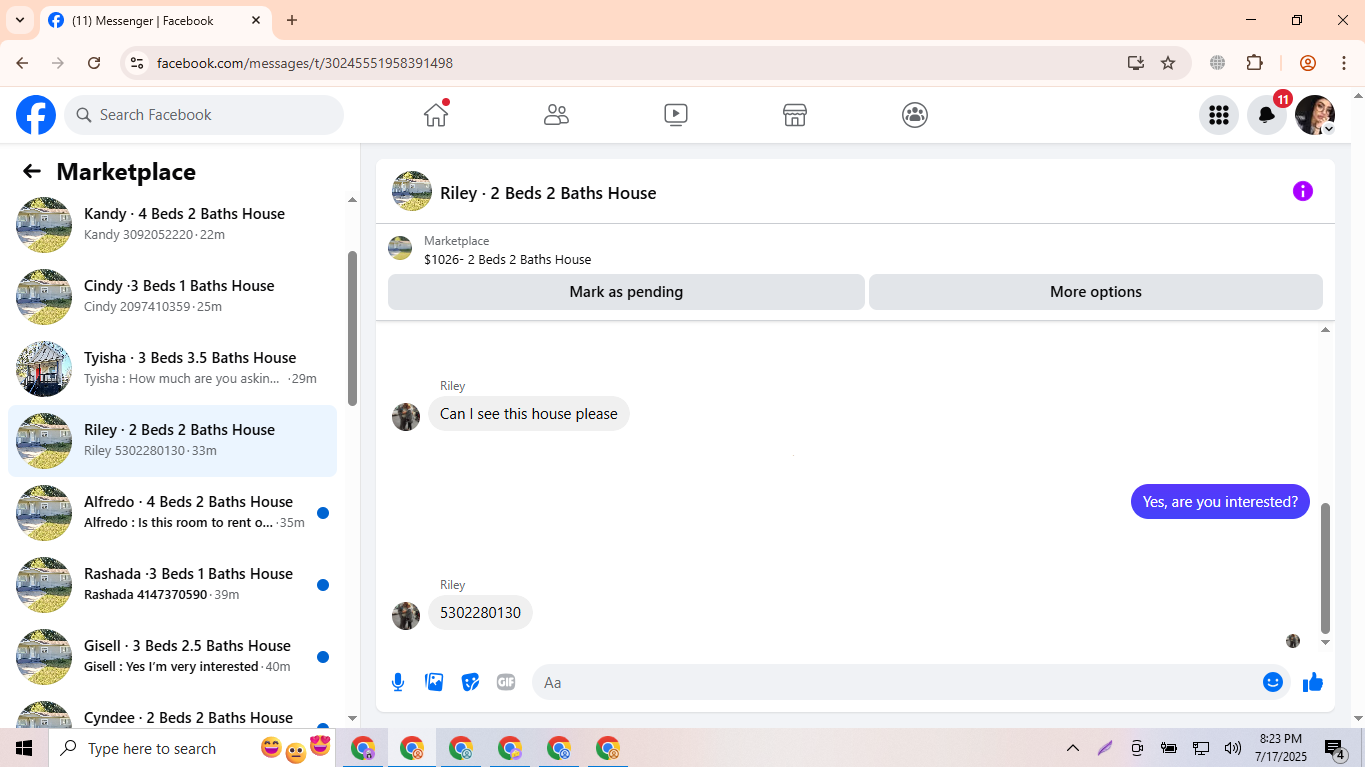Open the Home feed icon
Screen dimensions: 1365x767
(x=436, y=114)
